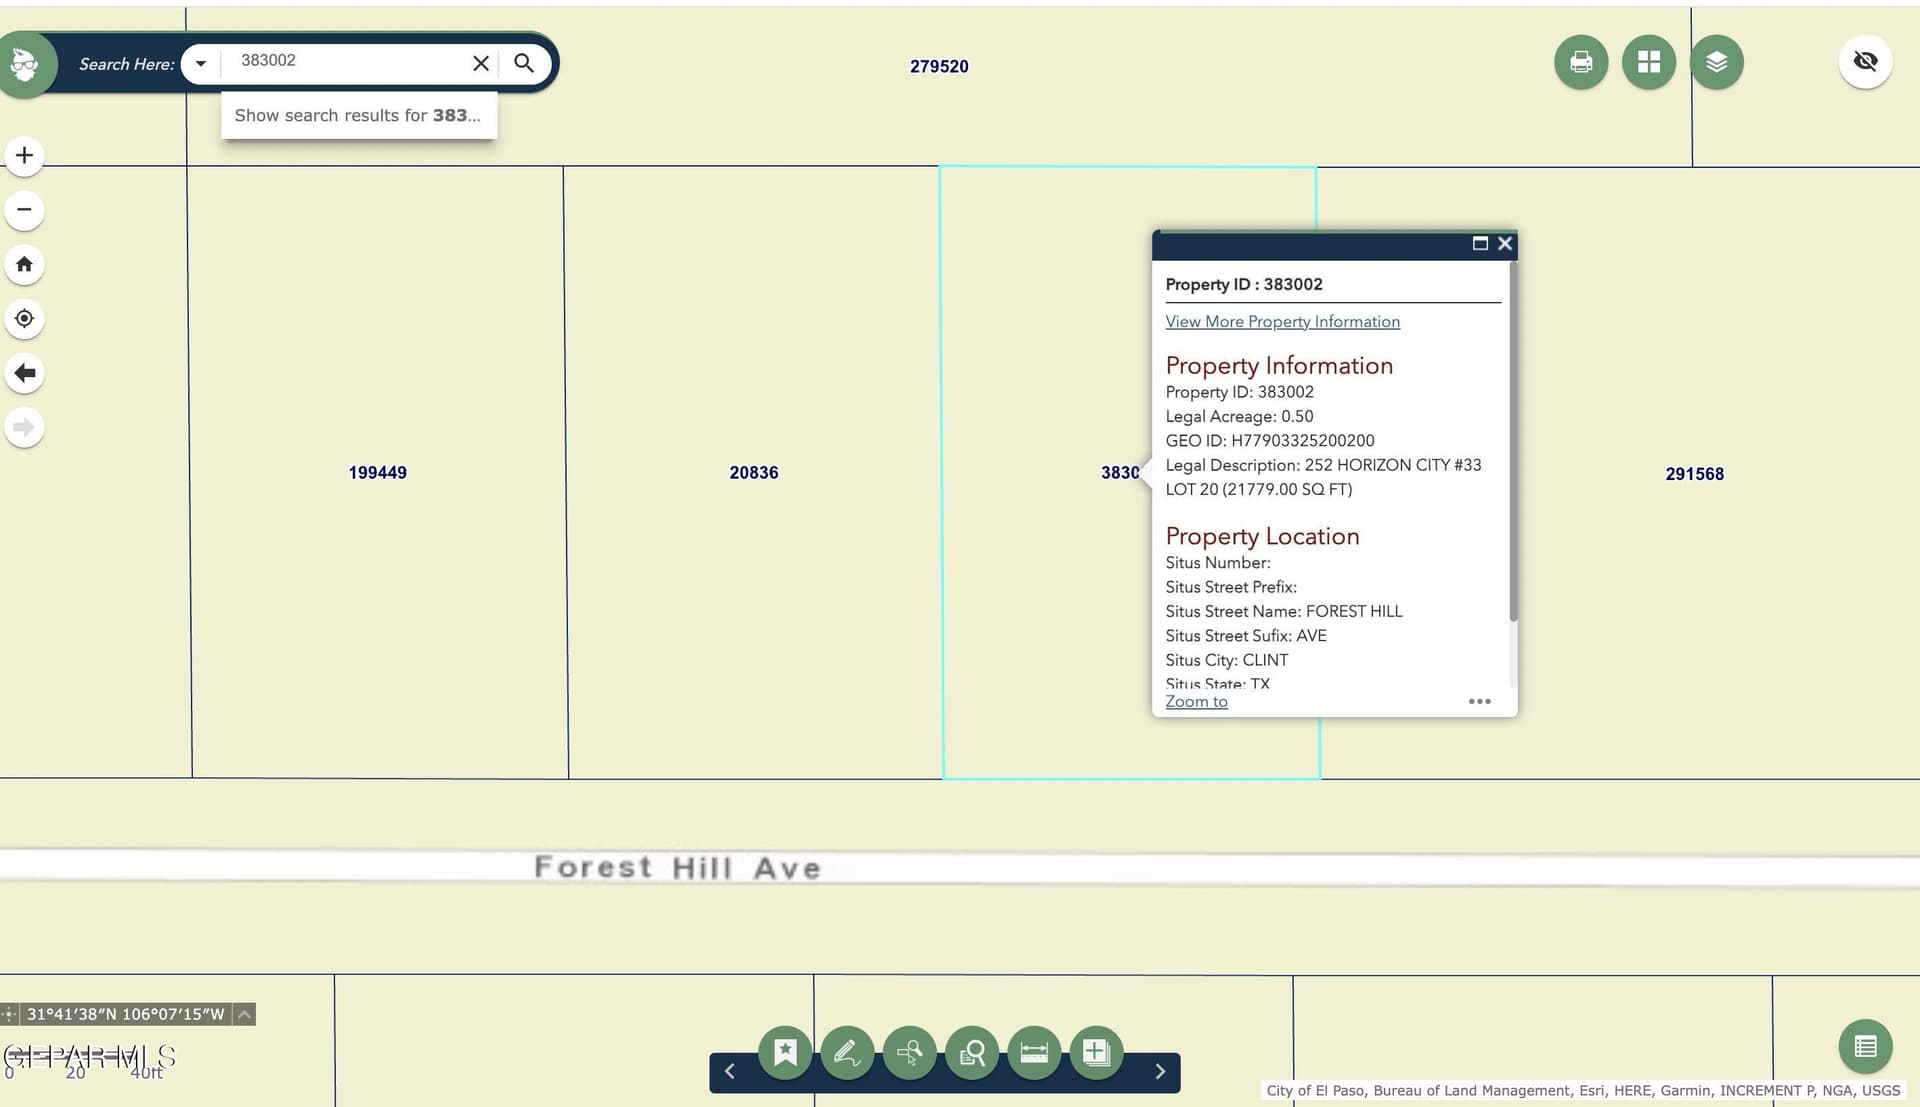Select the Measurement tool
1920x1107 pixels.
click(x=1033, y=1052)
